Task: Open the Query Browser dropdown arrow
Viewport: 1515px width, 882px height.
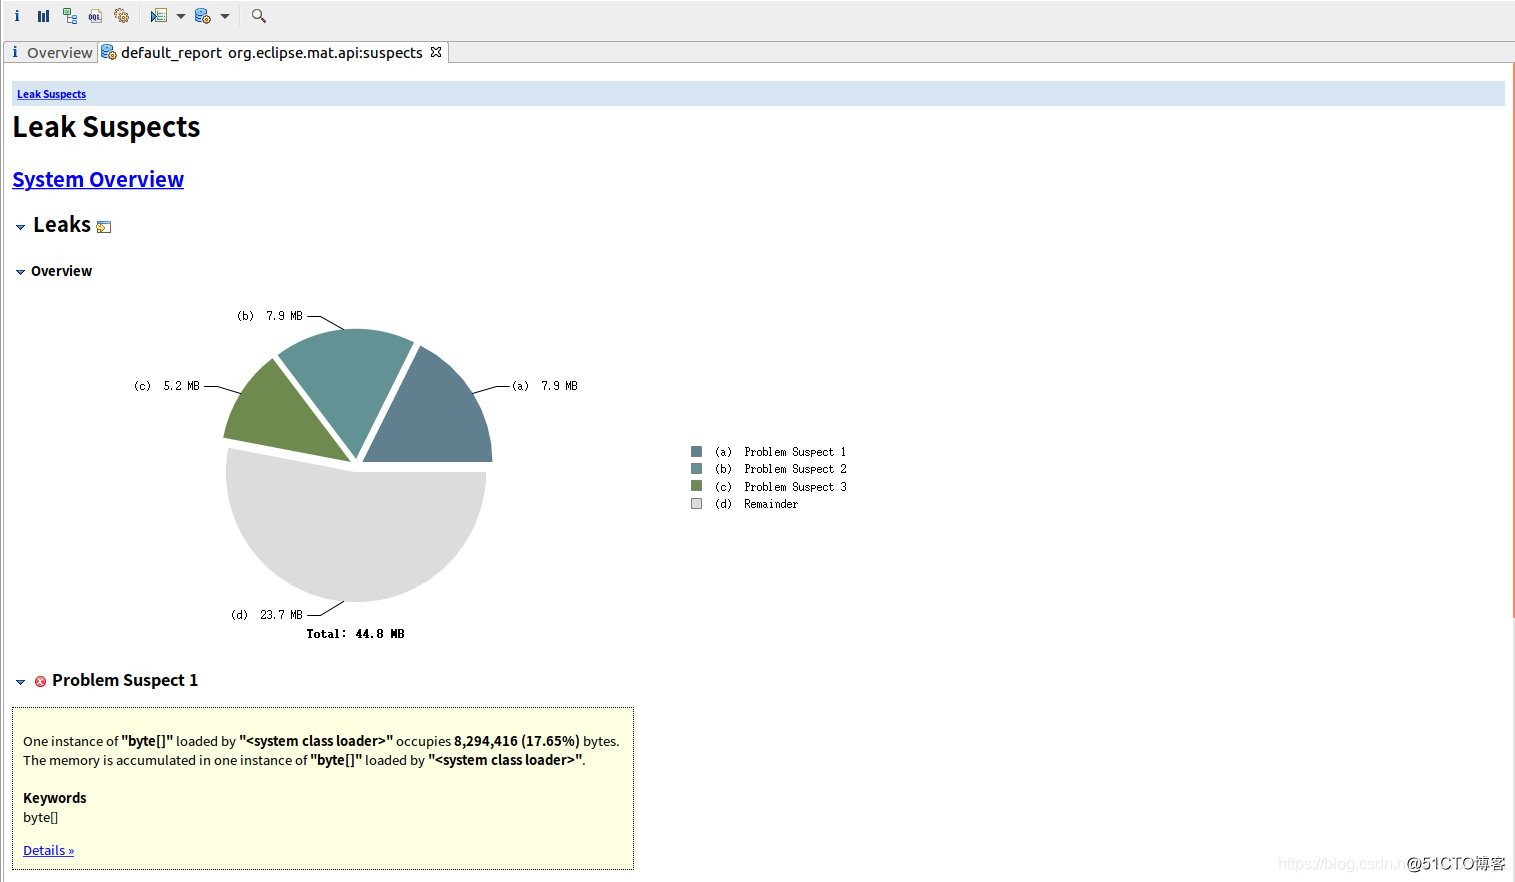Action: pyautogui.click(x=225, y=16)
